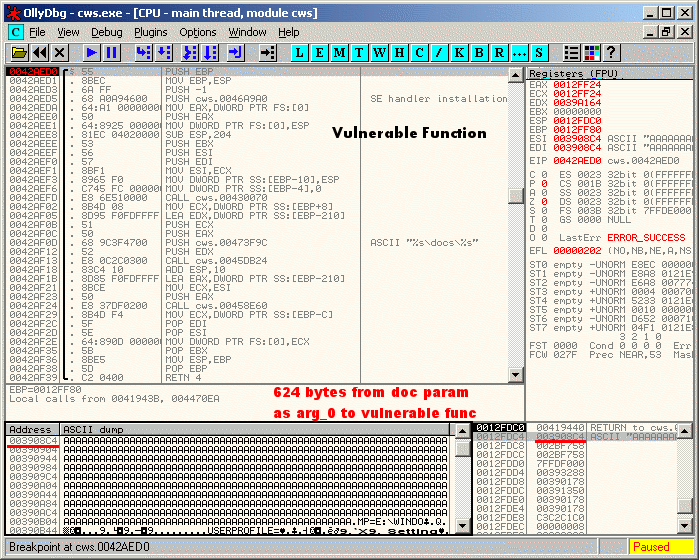Run program with the blue play icon
Image resolution: width=699 pixels, height=560 pixels.
pos(92,53)
